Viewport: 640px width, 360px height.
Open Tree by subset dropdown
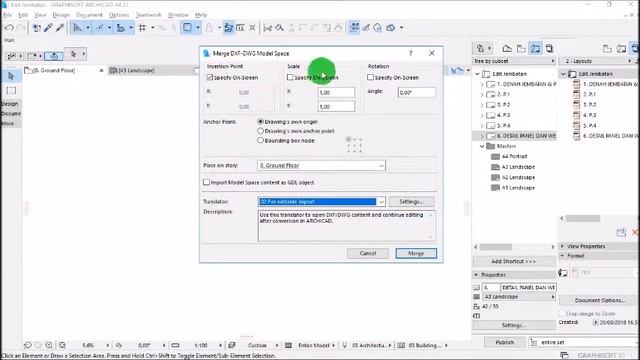(x=514, y=61)
